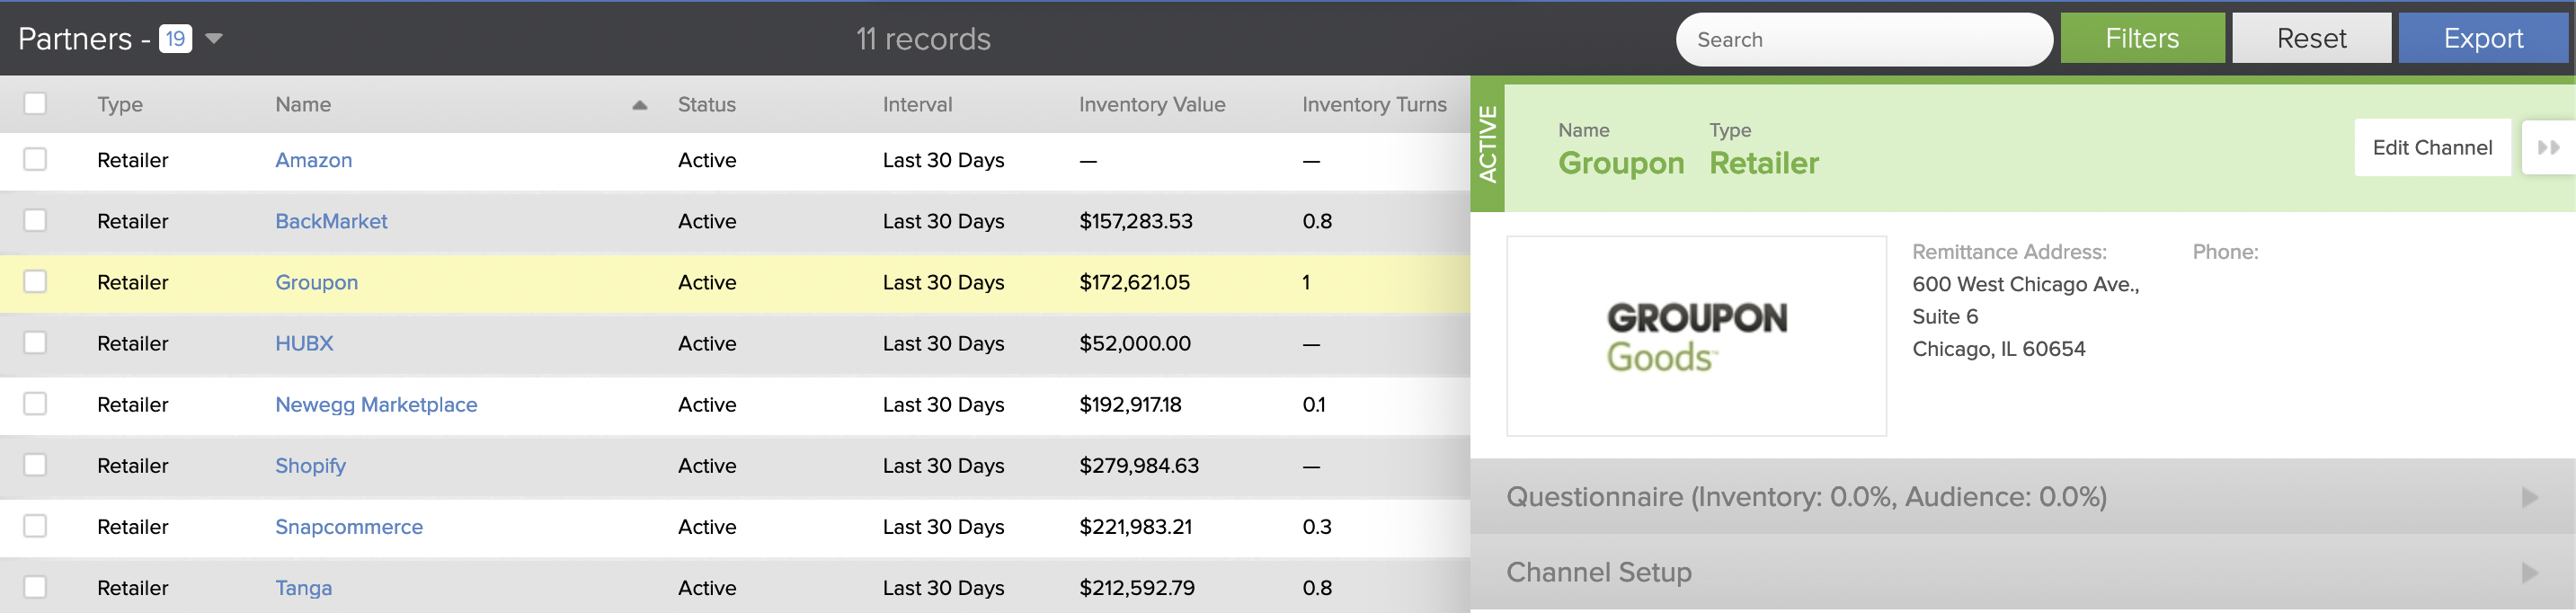Viewport: 2576px width, 613px height.
Task: Click the Groupon Goods logo thumbnail
Action: tap(1696, 336)
